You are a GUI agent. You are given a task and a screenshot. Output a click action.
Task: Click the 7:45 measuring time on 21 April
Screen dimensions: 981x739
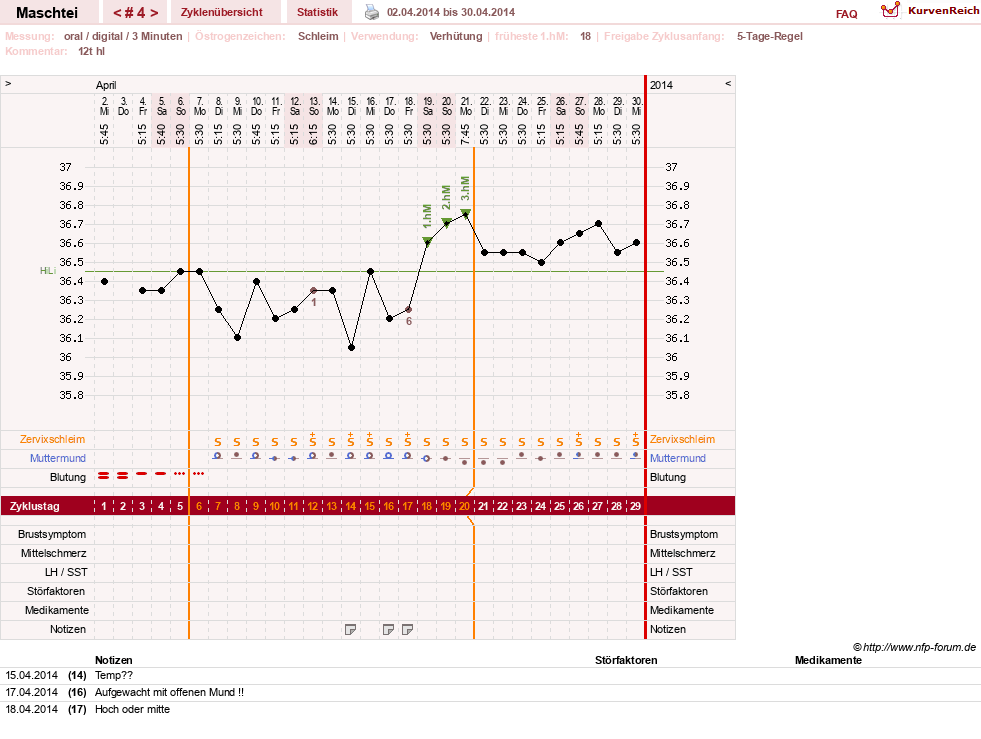point(465,134)
